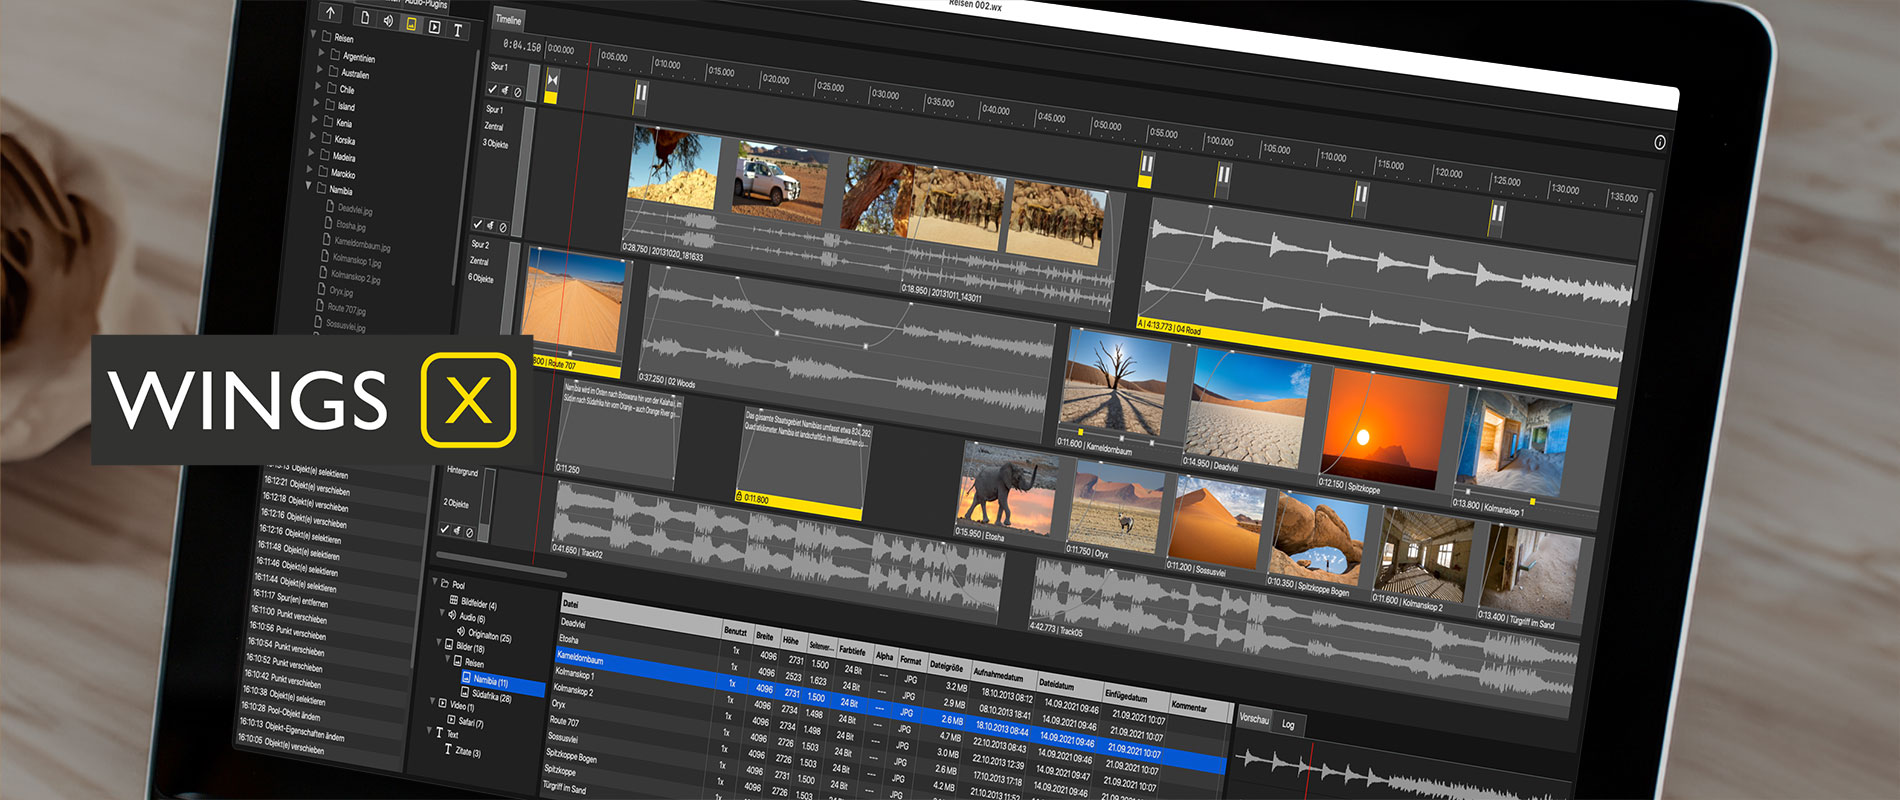
Task: Click the pause marker near the 0:05.000 mark
Action: pos(640,95)
